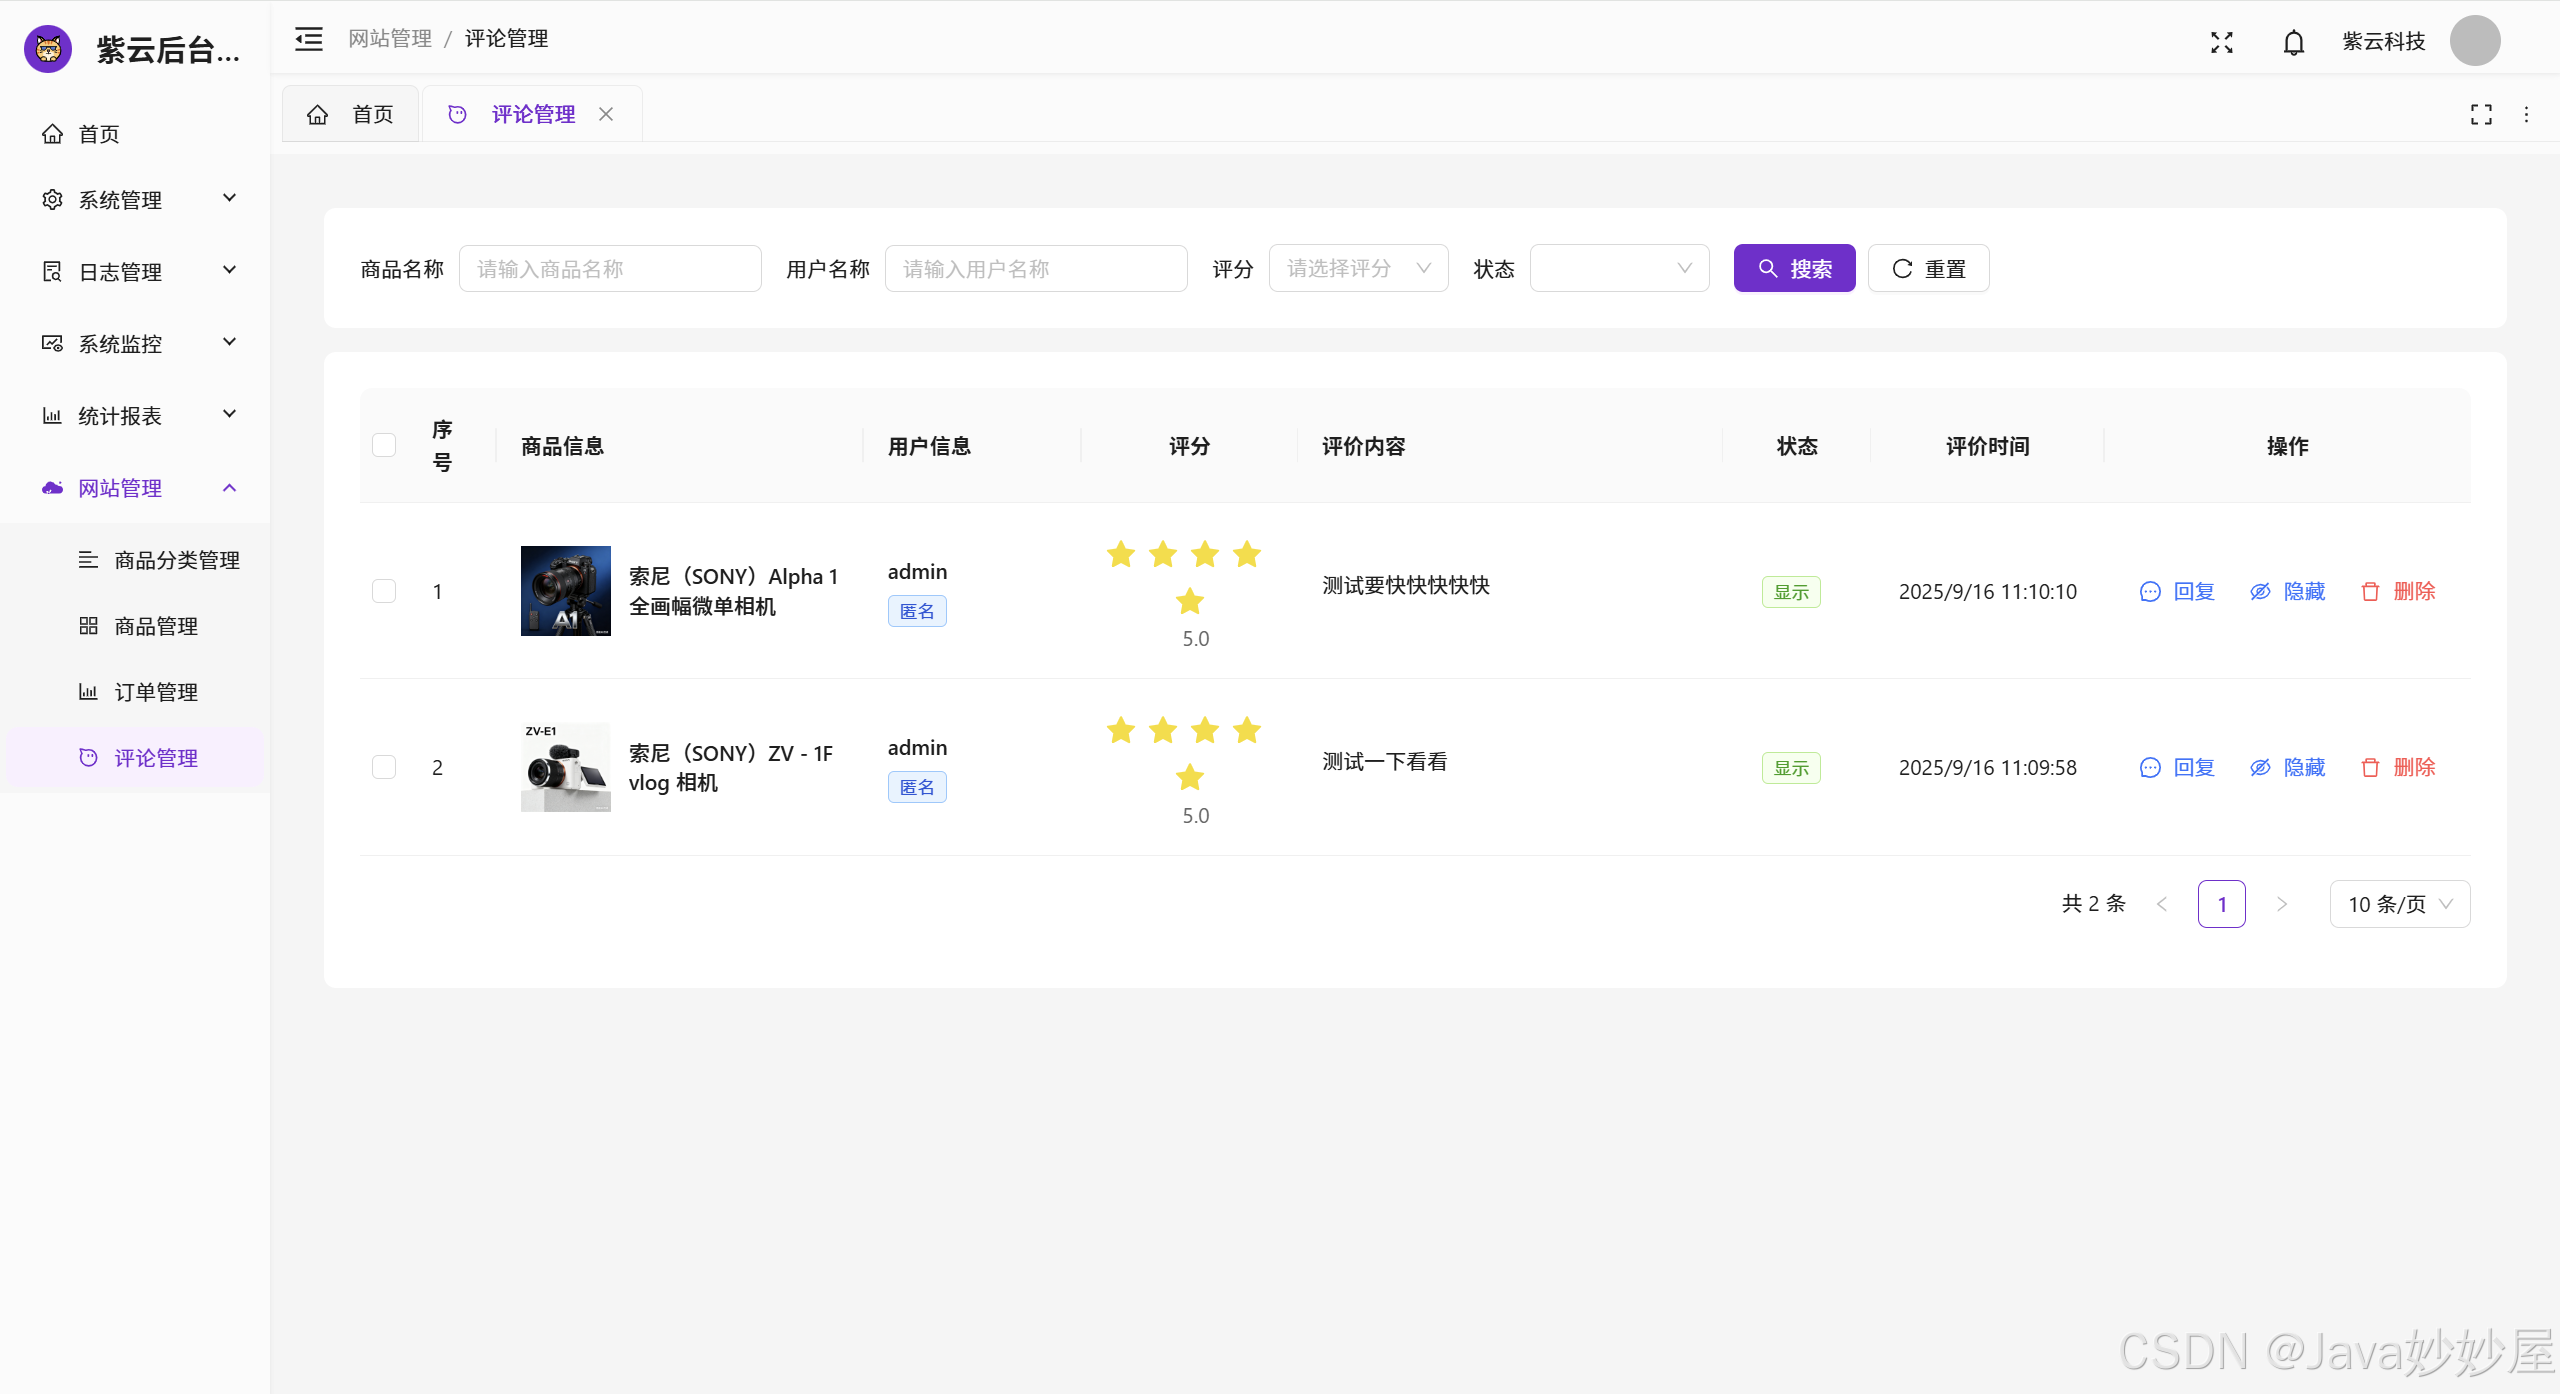2560x1394 pixels.
Task: Click the fifth star of row 1 rating
Action: pyautogui.click(x=1190, y=601)
